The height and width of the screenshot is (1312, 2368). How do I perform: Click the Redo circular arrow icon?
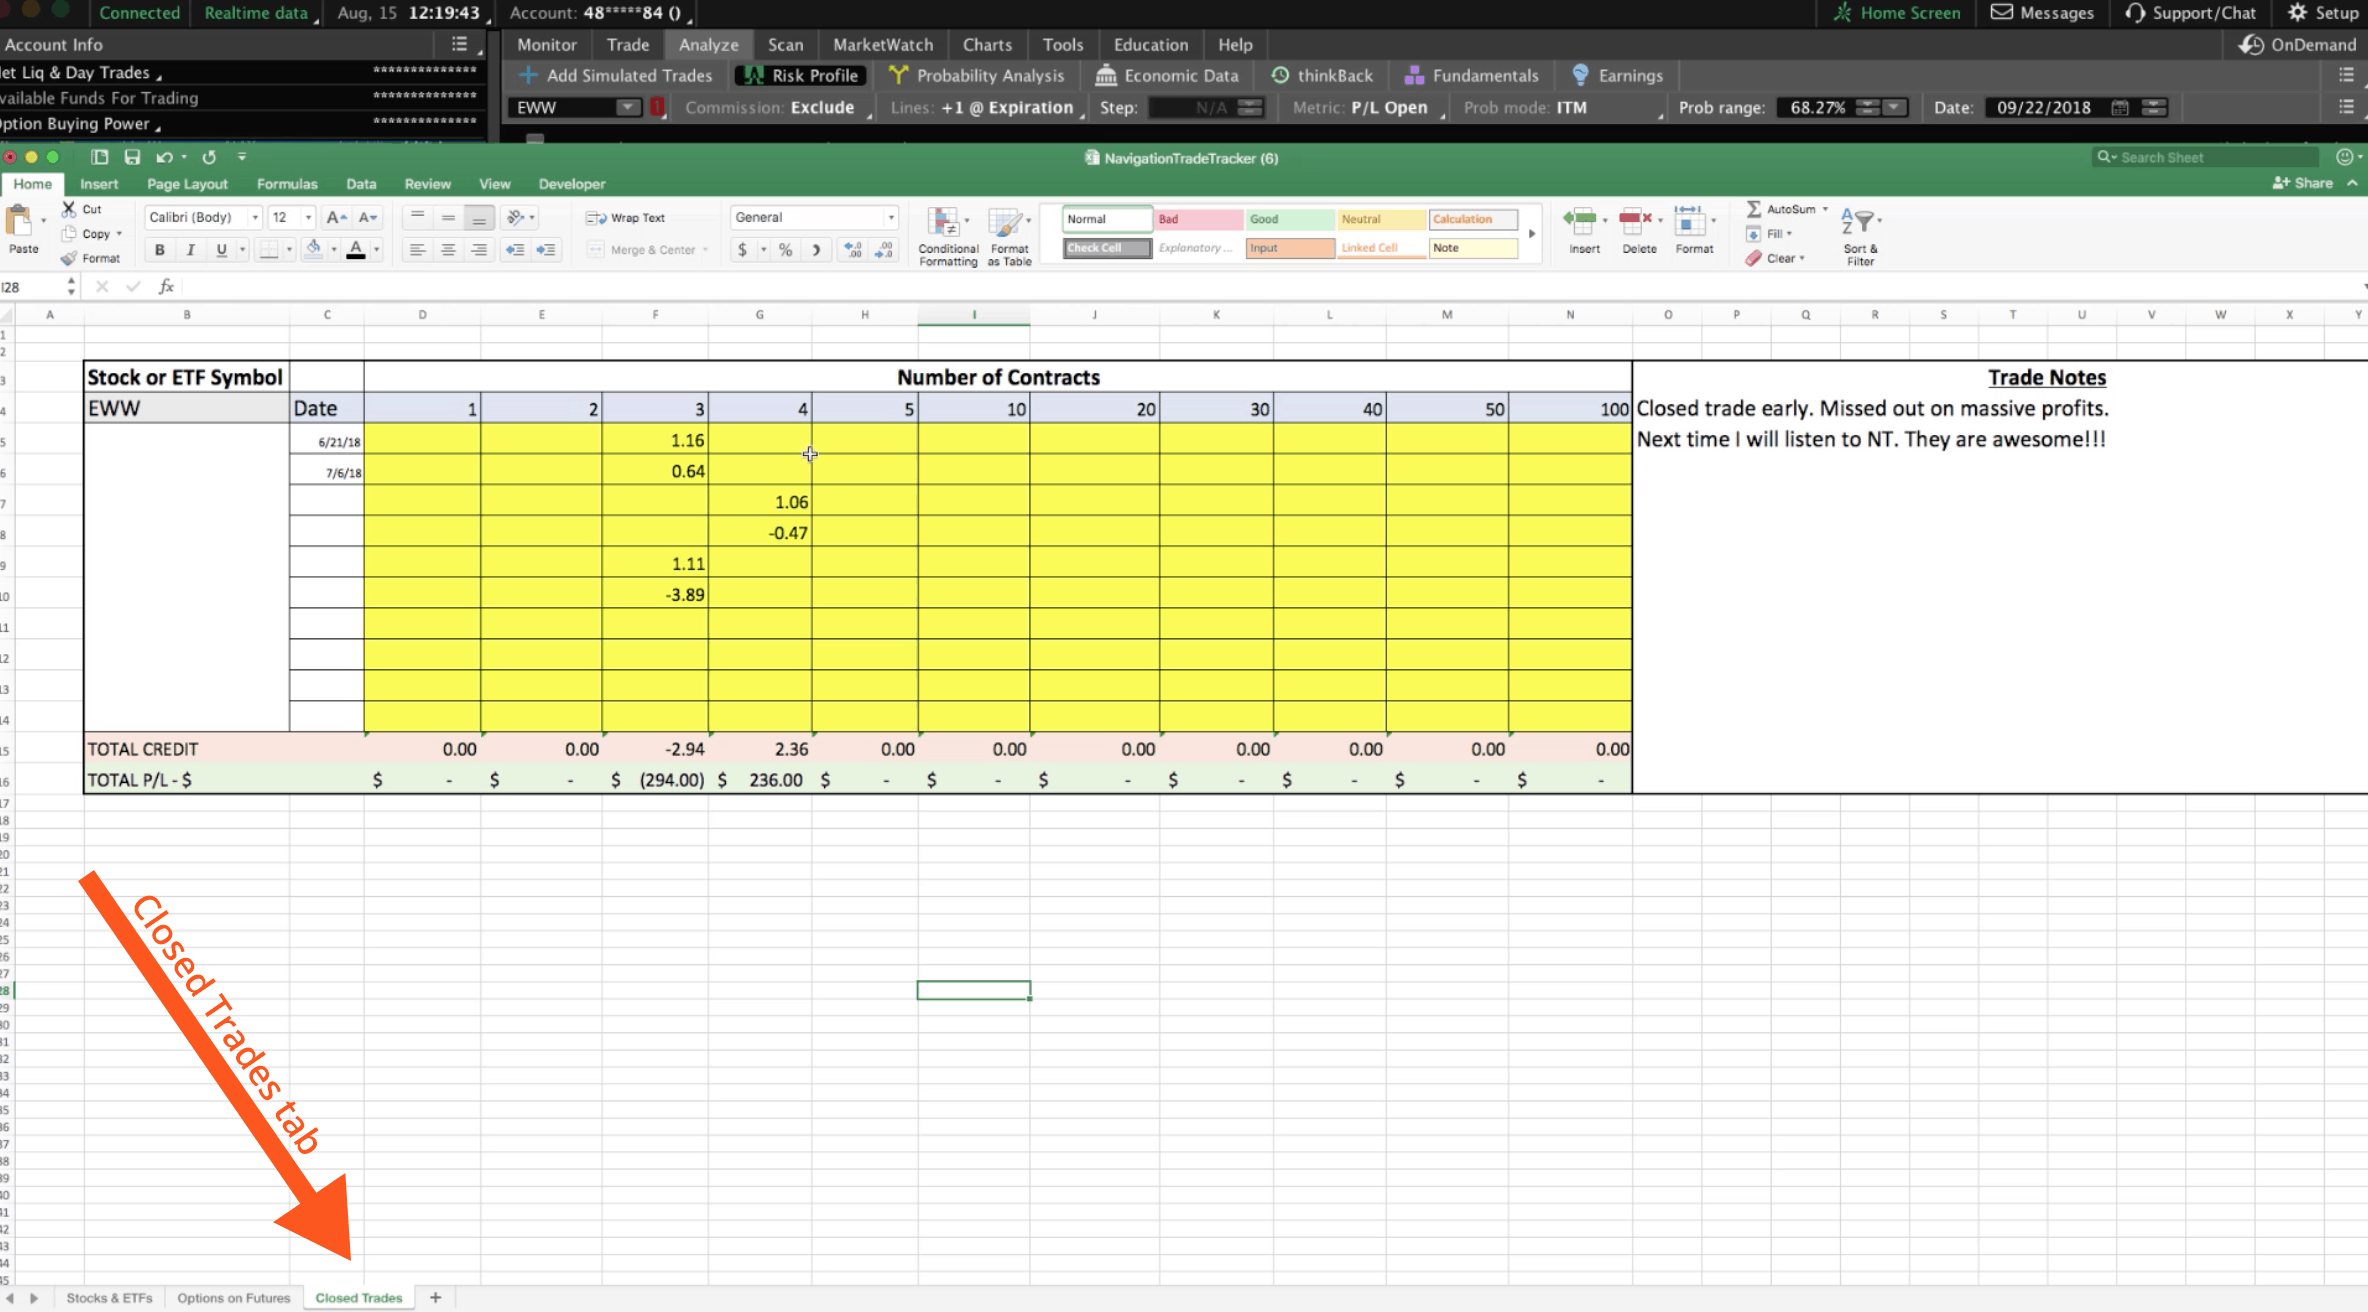point(209,157)
